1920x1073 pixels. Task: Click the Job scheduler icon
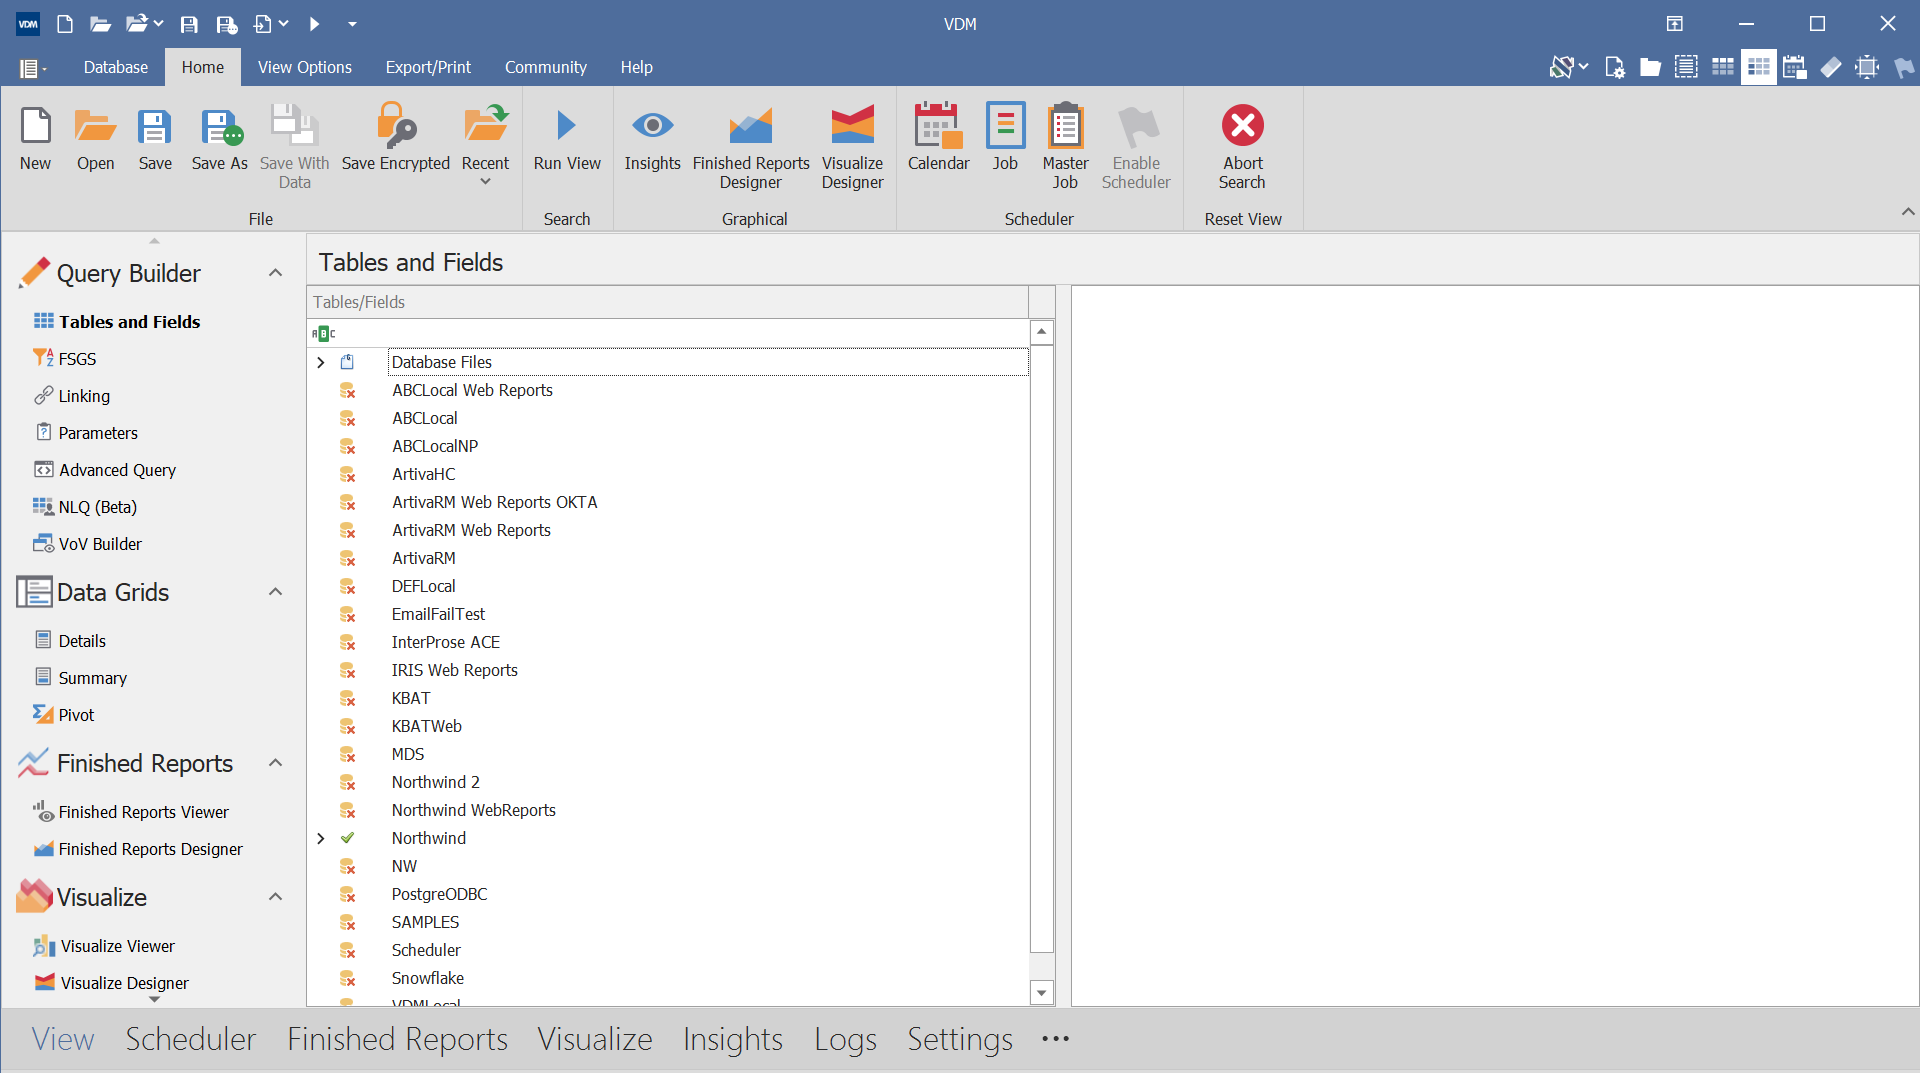pyautogui.click(x=1005, y=138)
